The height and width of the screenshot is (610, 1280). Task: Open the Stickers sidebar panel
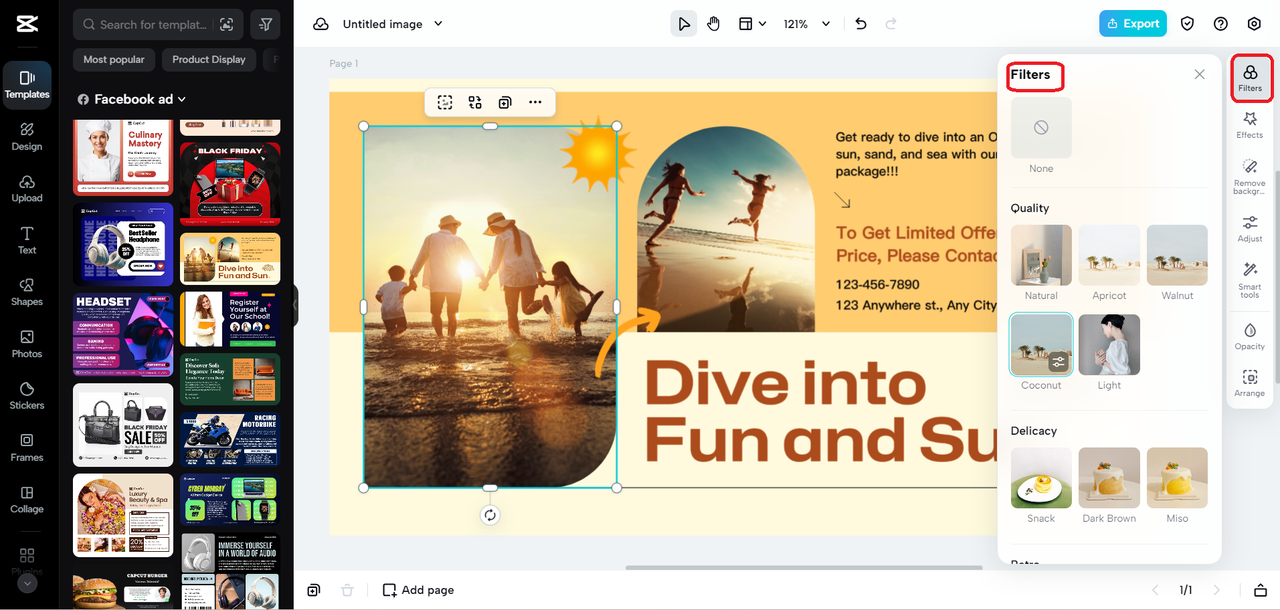coord(27,395)
